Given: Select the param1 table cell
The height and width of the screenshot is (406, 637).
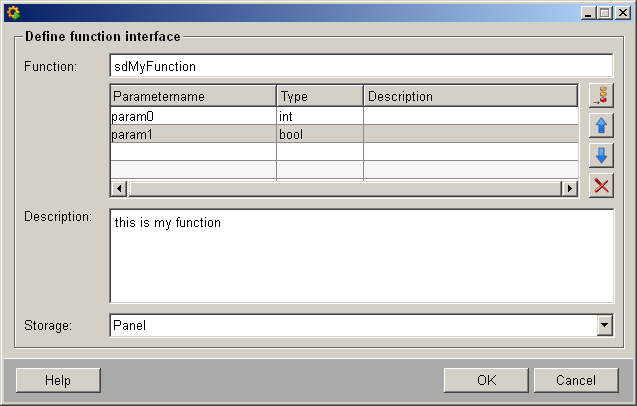Looking at the screenshot, I should click(x=193, y=134).
